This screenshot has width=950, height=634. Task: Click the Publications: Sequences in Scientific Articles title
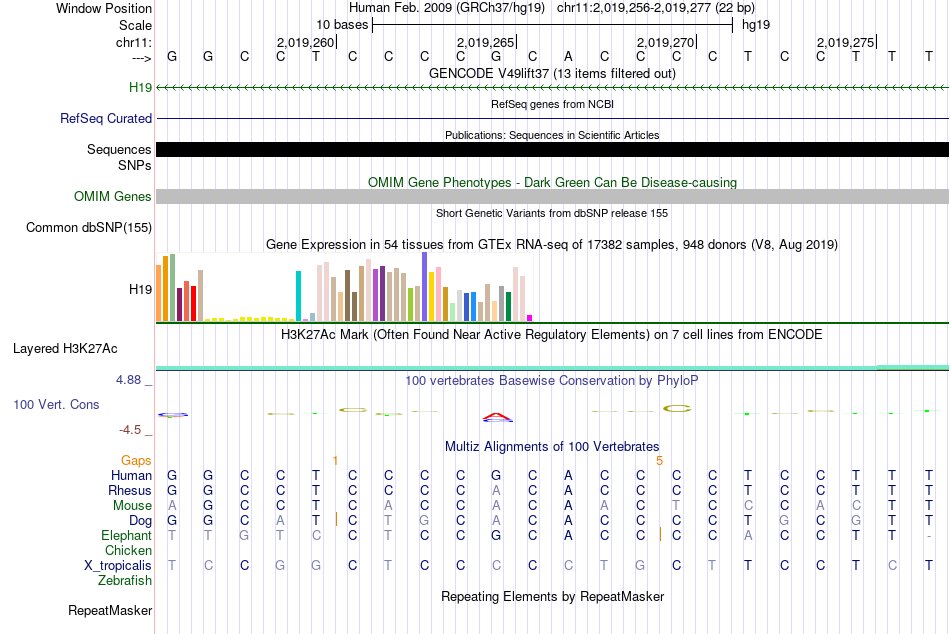[552, 135]
